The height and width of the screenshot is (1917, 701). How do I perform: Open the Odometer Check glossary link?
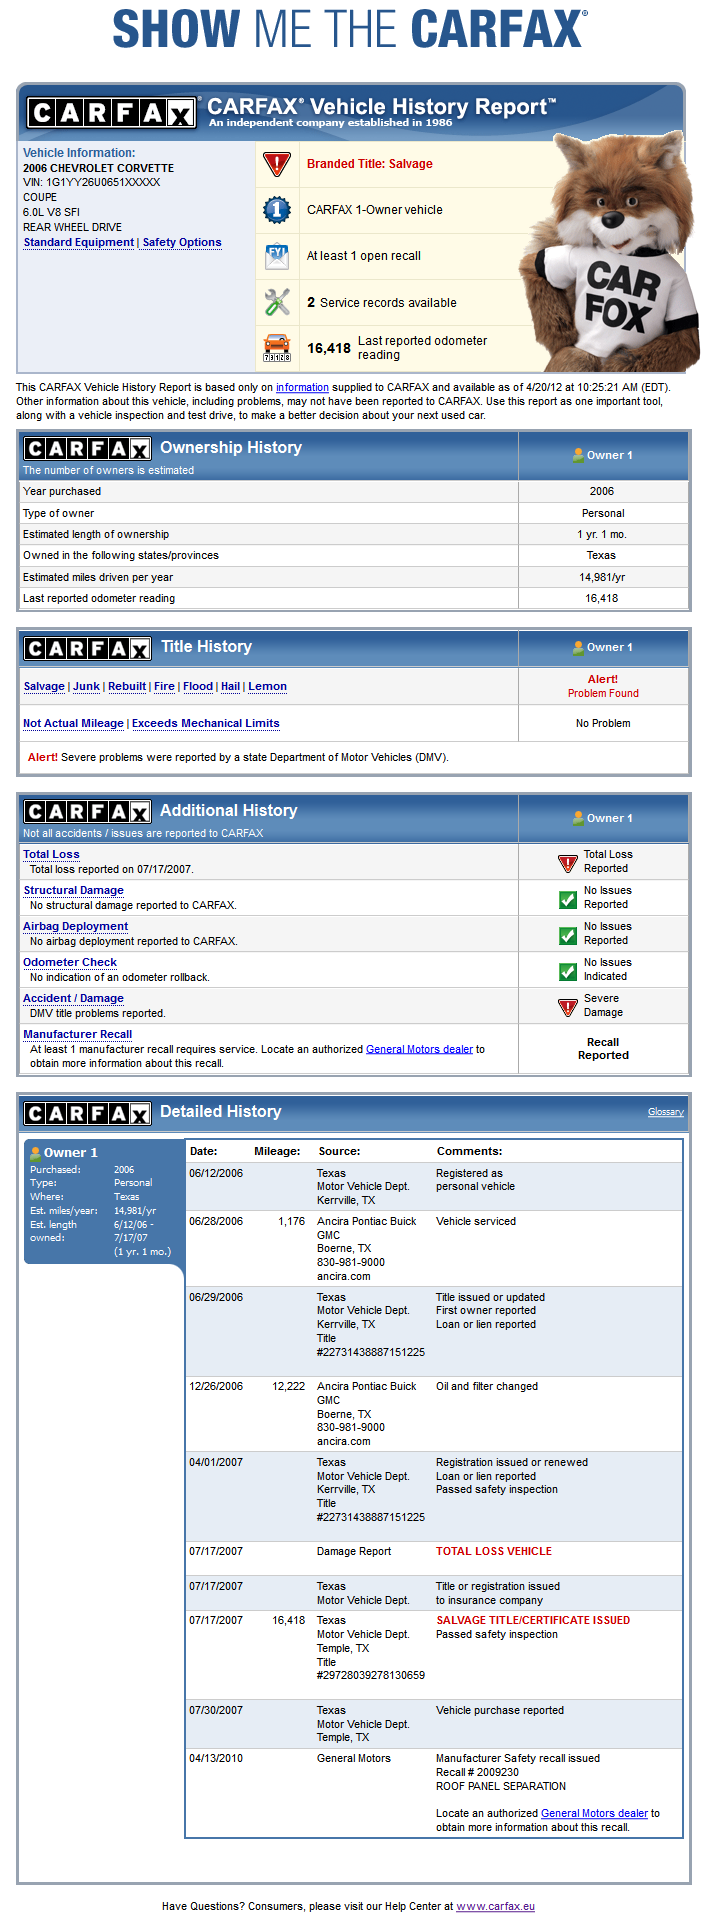tap(70, 962)
